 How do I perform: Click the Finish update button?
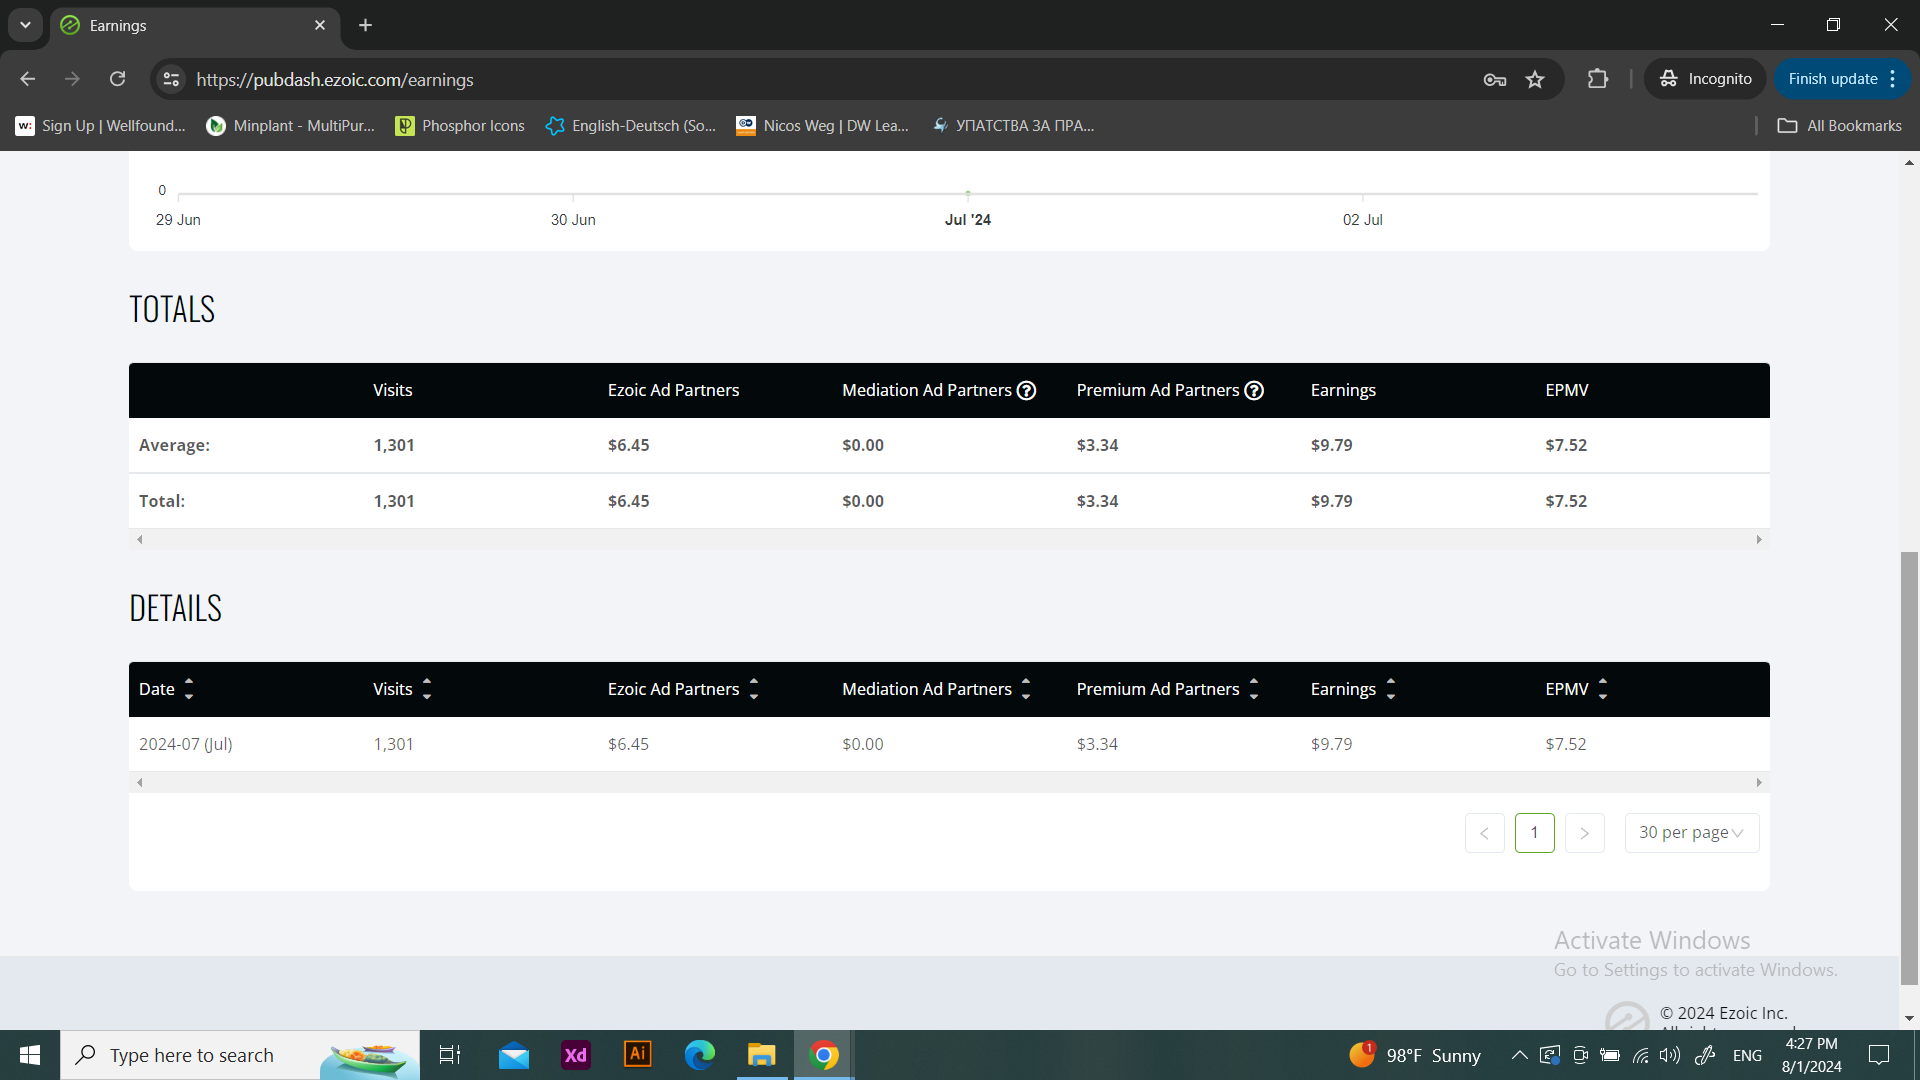pos(1832,79)
